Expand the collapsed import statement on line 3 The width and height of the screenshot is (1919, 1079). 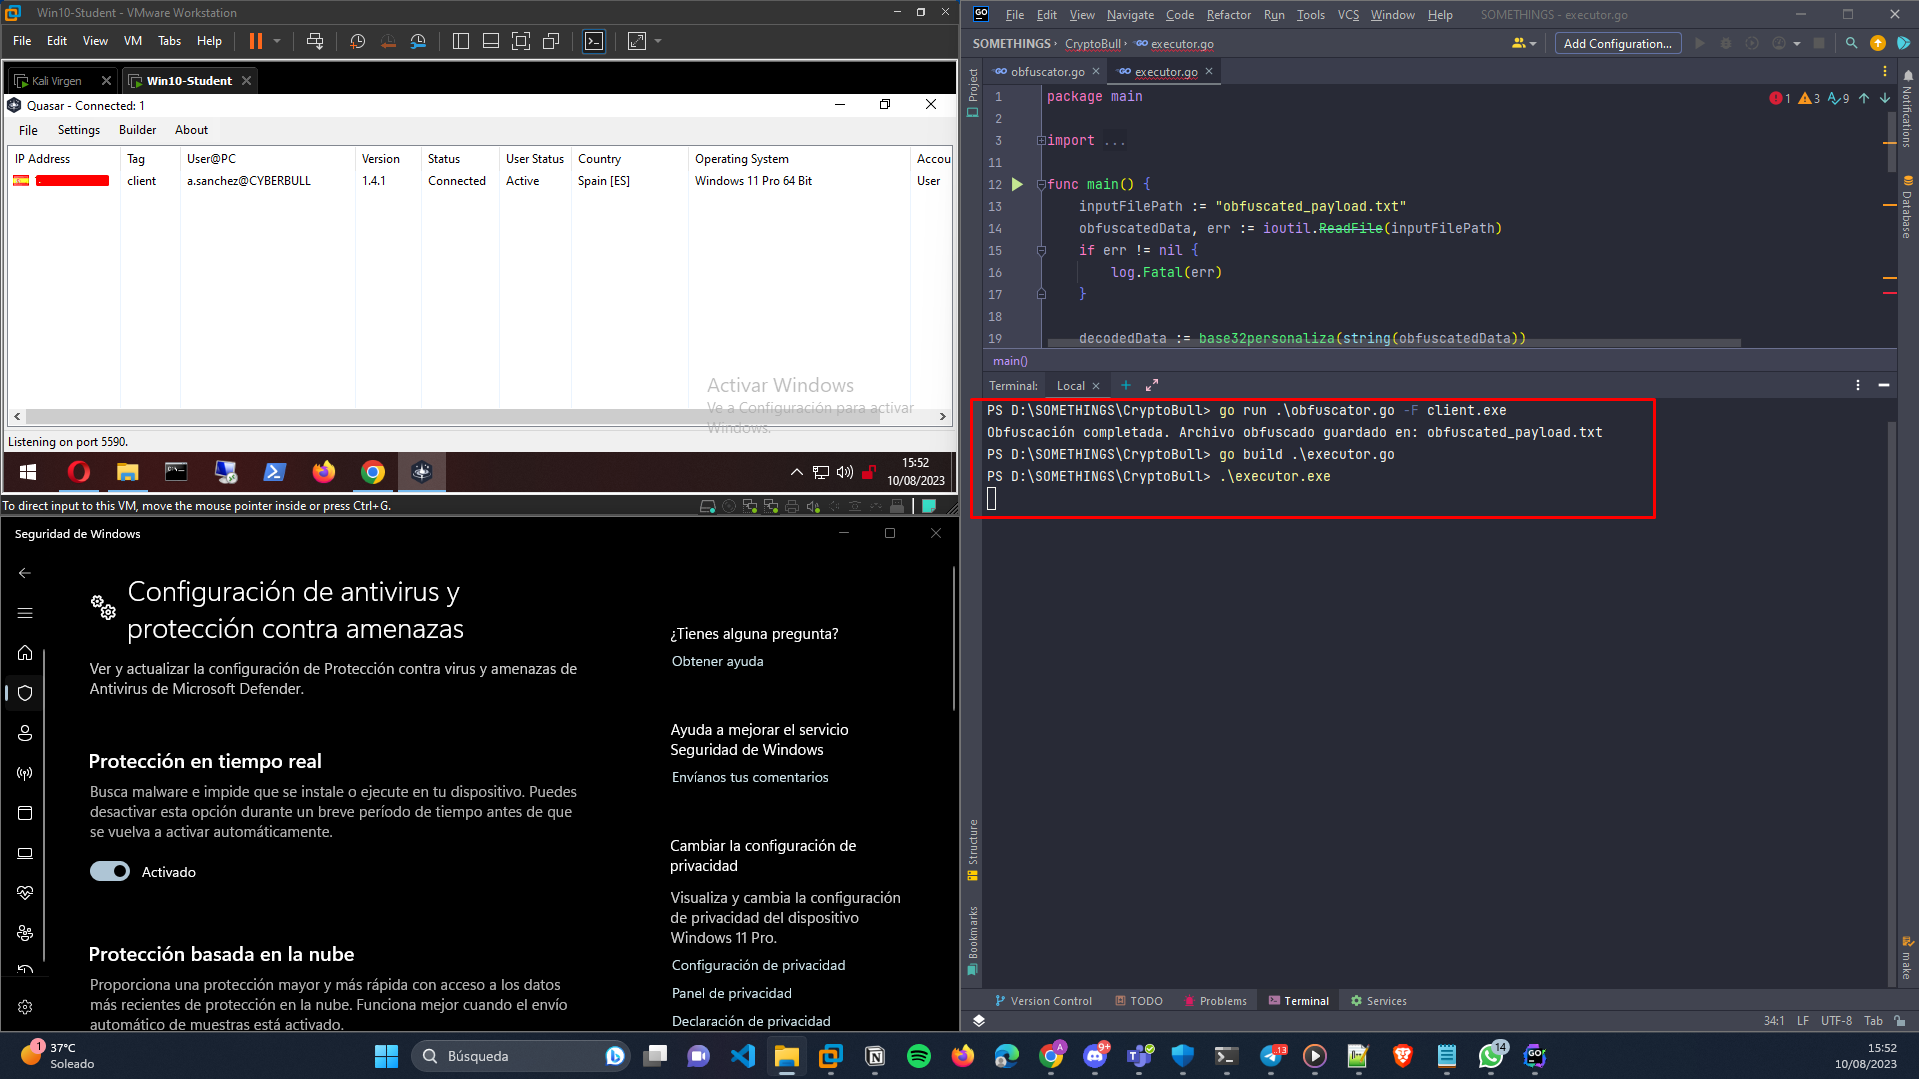(x=1042, y=140)
